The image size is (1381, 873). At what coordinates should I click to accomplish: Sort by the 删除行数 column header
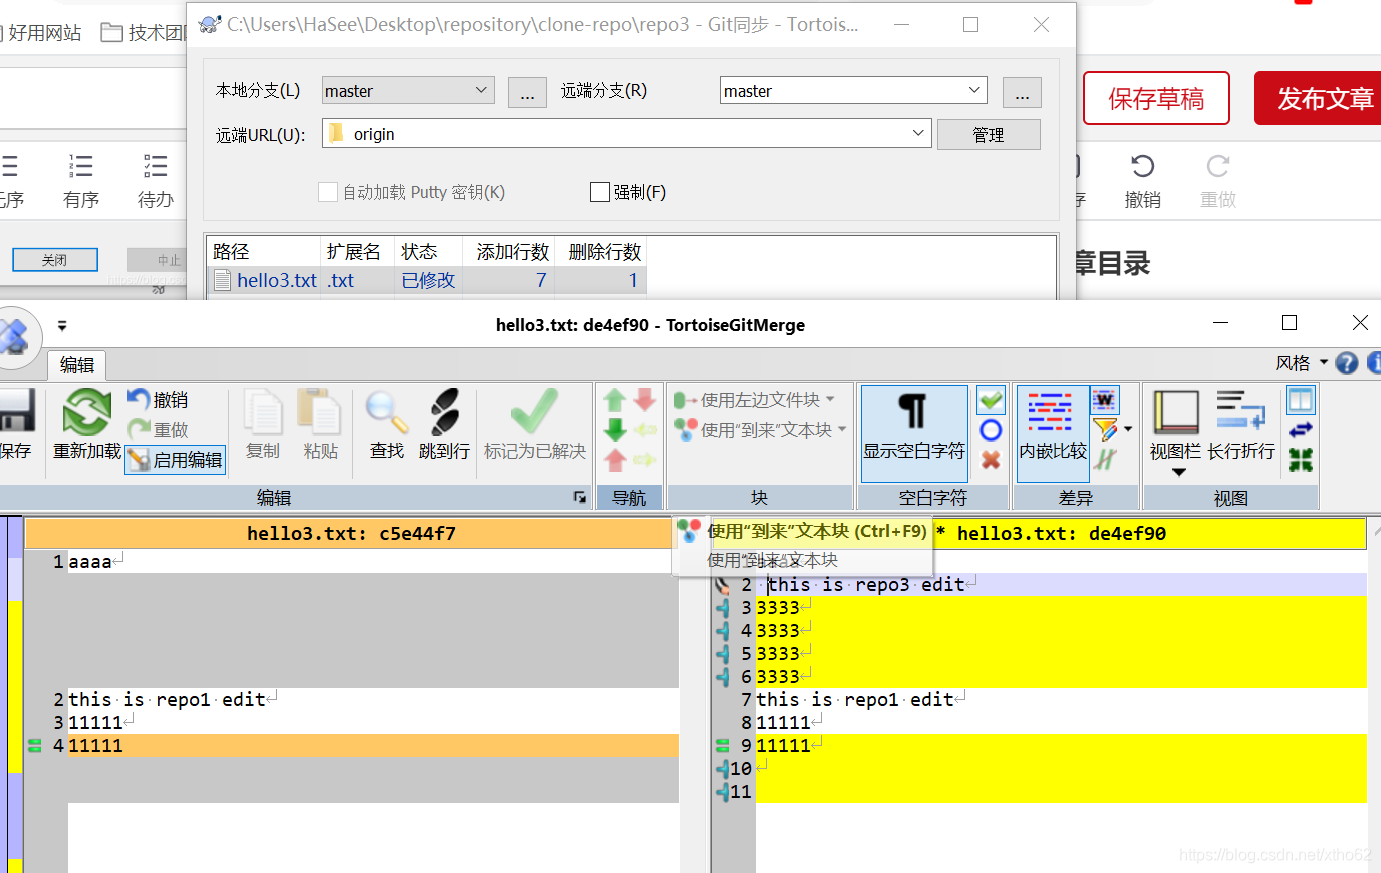pyautogui.click(x=601, y=252)
